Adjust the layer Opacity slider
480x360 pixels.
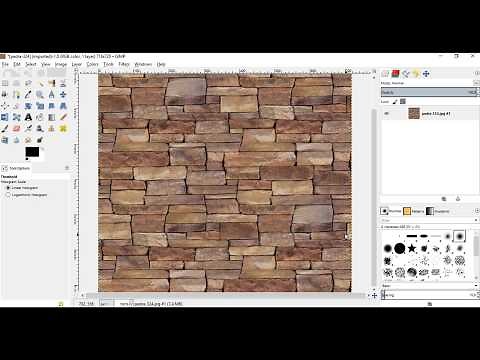coord(429,92)
